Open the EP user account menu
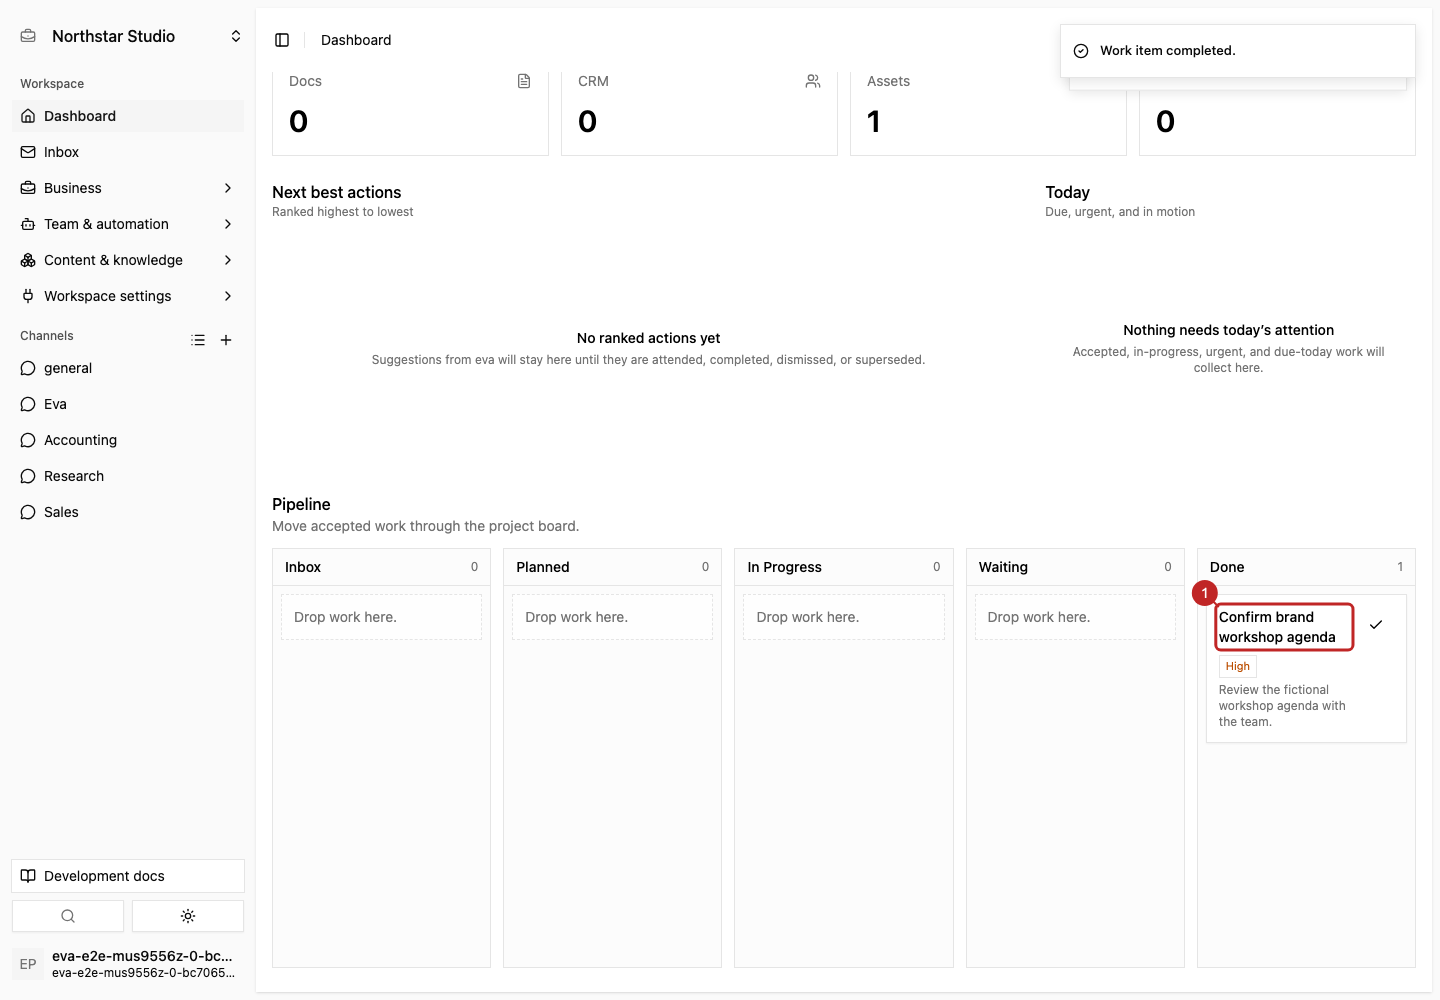This screenshot has height=1000, width=1440. tap(128, 964)
